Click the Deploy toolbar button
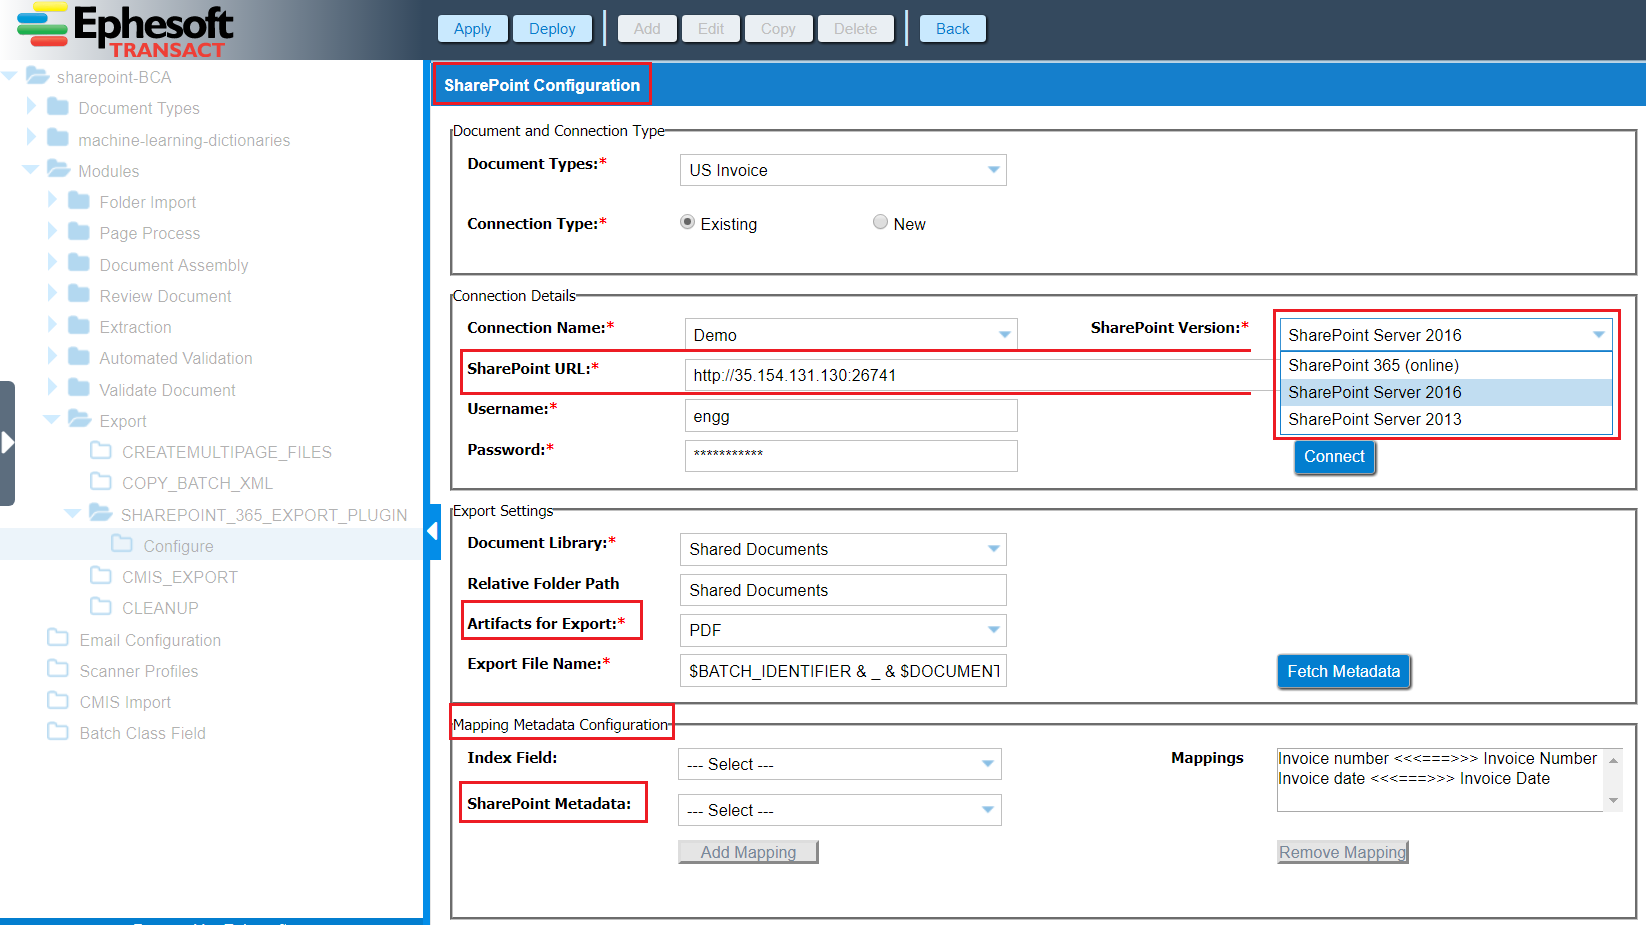This screenshot has height=926, width=1646. point(552,29)
